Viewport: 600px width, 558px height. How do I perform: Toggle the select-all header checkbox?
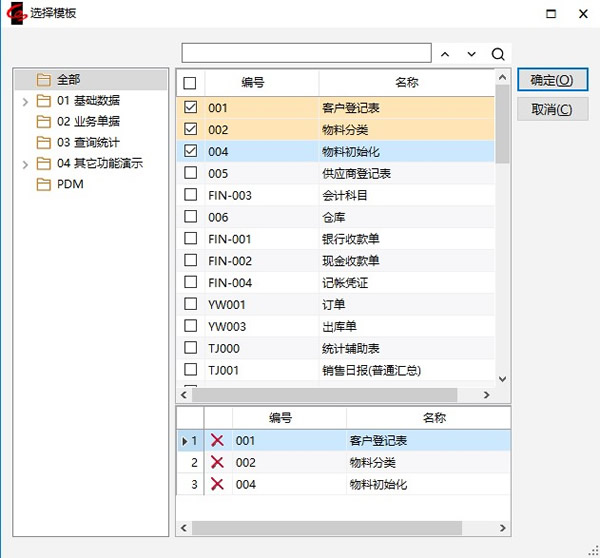pos(191,83)
